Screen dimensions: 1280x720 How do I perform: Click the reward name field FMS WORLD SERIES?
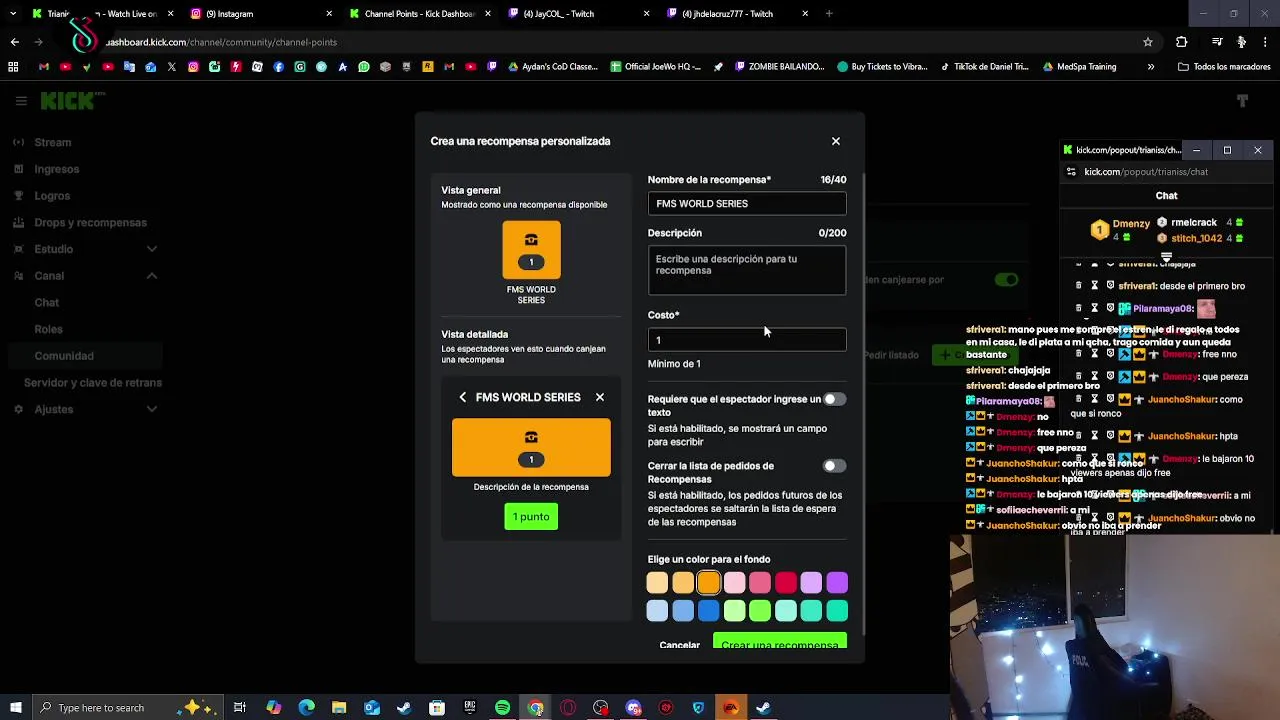747,203
